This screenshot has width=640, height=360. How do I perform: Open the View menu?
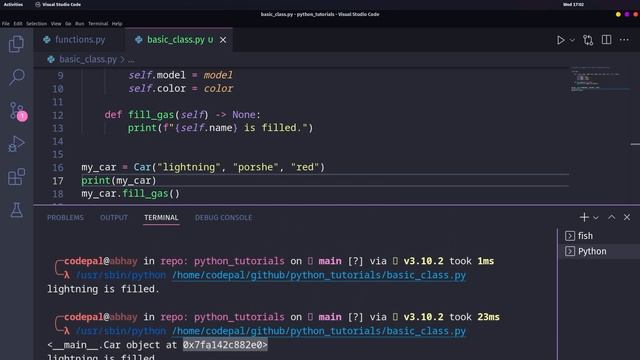pyautogui.click(x=56, y=24)
